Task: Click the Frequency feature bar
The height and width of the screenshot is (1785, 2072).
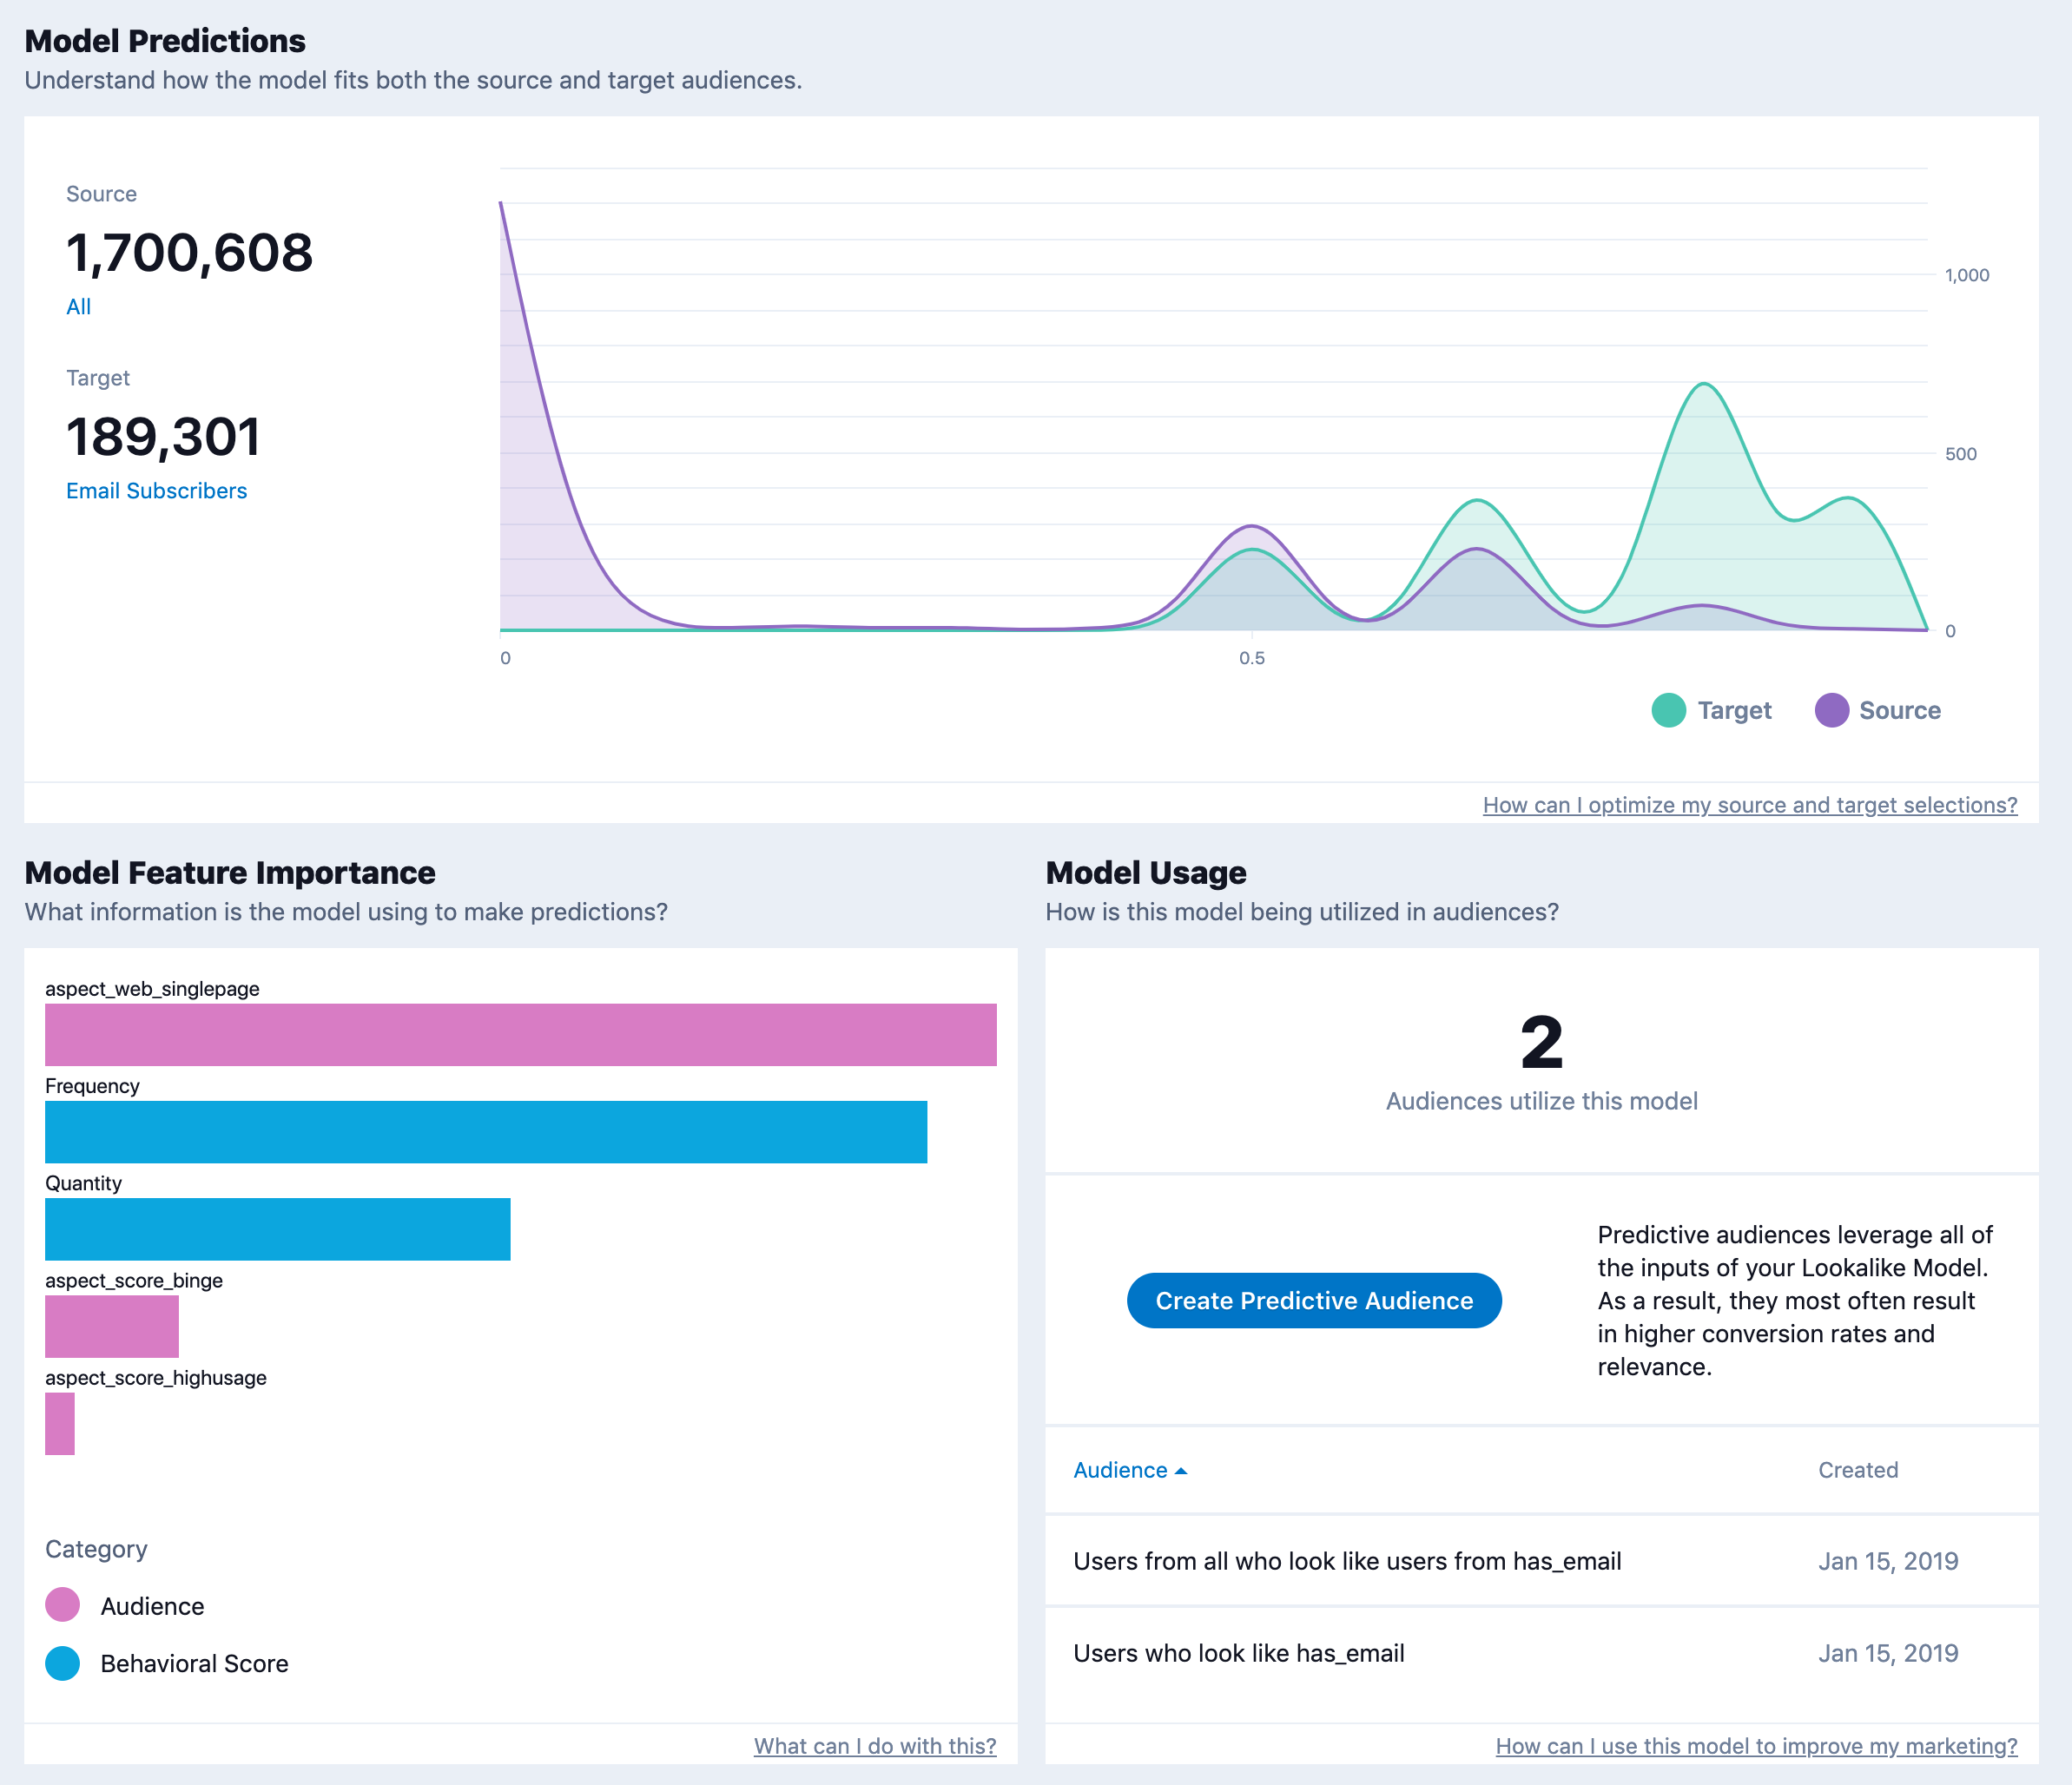Action: click(x=485, y=1132)
